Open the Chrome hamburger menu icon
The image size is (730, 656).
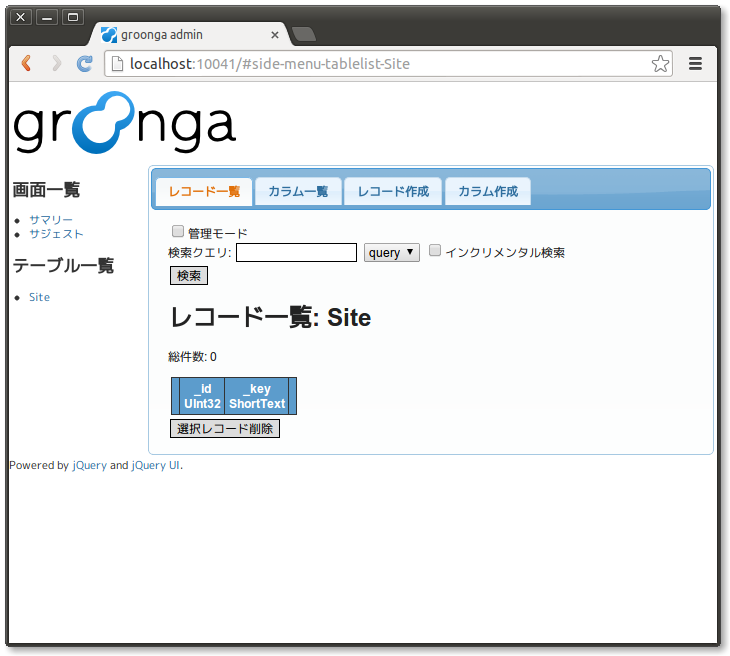(x=695, y=64)
